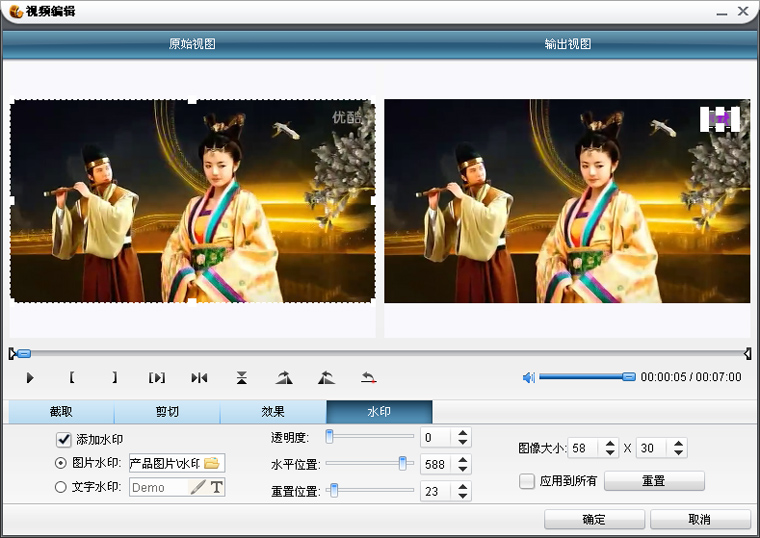Screen dimensions: 760x538
Task: Toggle the 添加水印 checkbox
Action: tap(63, 440)
